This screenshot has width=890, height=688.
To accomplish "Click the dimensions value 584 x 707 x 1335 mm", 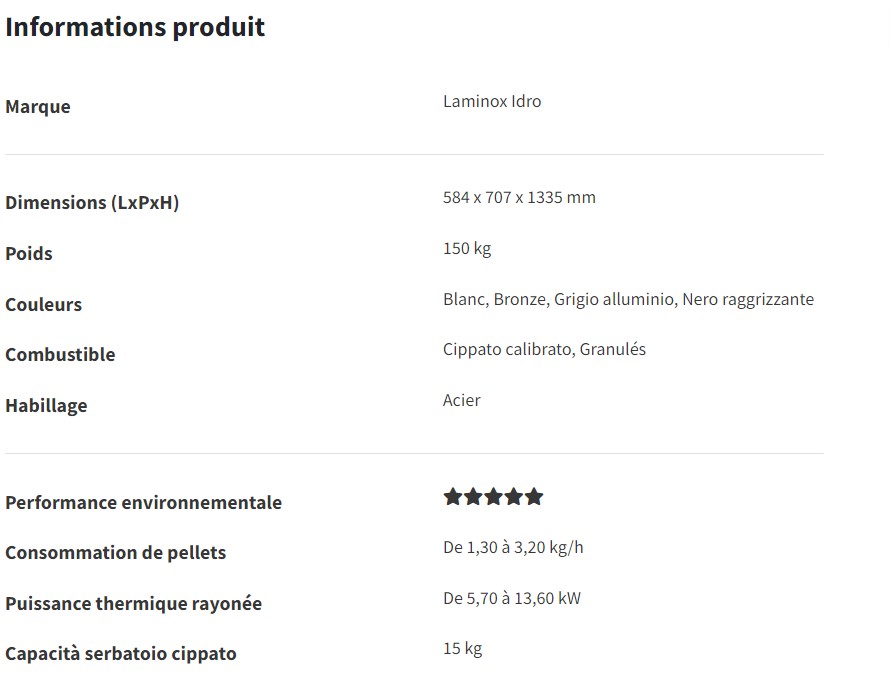I will click(x=519, y=198).
